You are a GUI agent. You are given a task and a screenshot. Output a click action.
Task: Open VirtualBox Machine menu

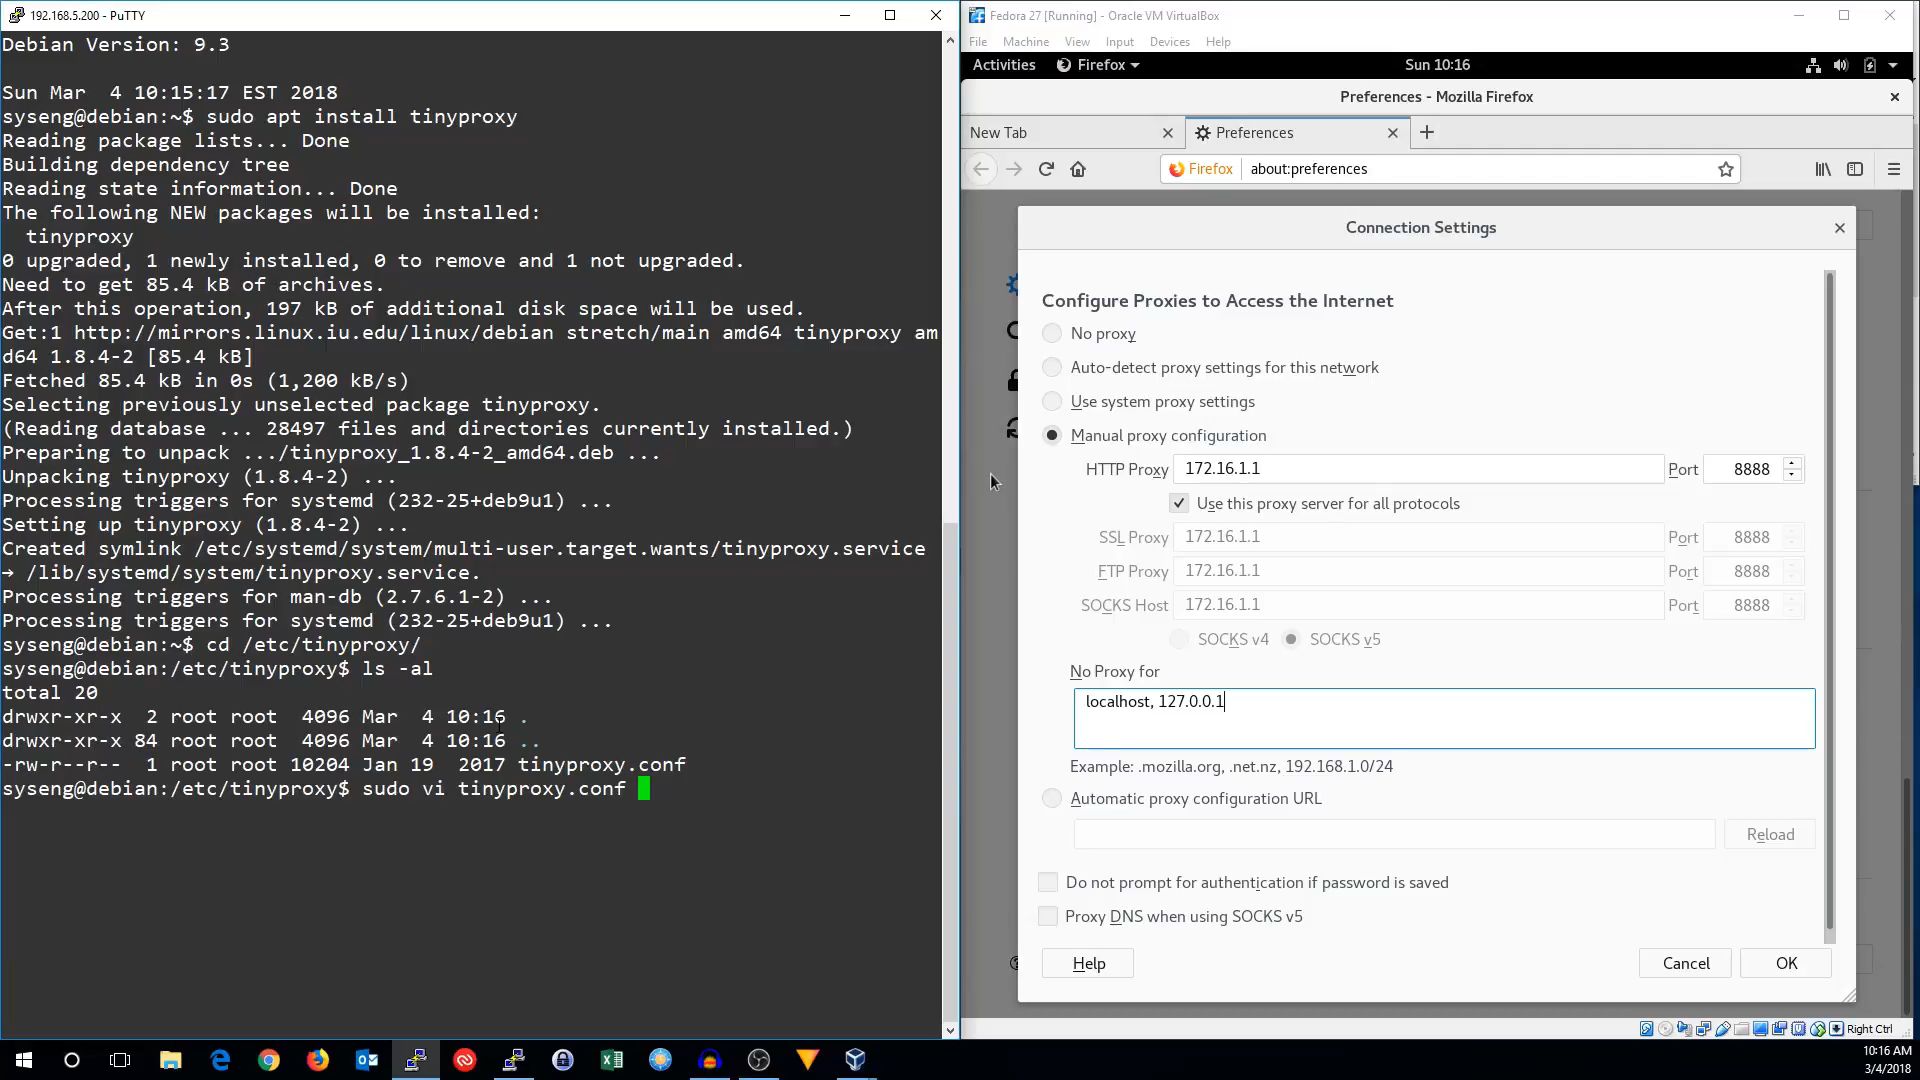pos(1026,42)
